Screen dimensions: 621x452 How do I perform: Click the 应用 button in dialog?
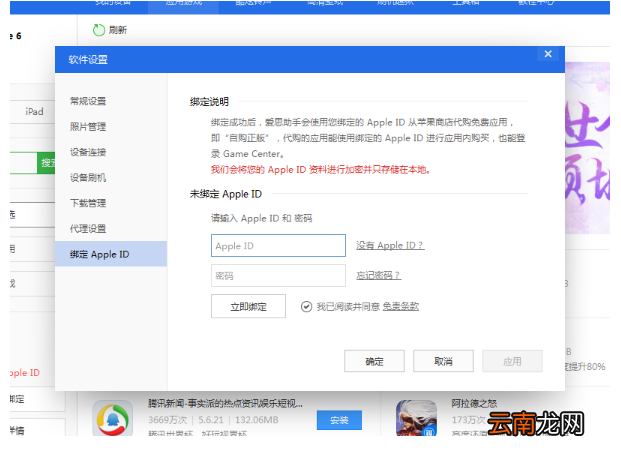pyautogui.click(x=512, y=361)
